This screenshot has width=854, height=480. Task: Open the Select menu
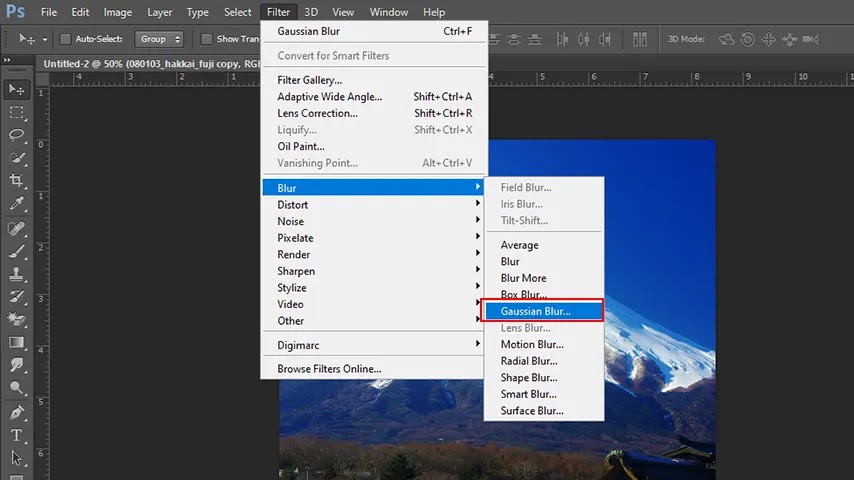click(x=237, y=12)
